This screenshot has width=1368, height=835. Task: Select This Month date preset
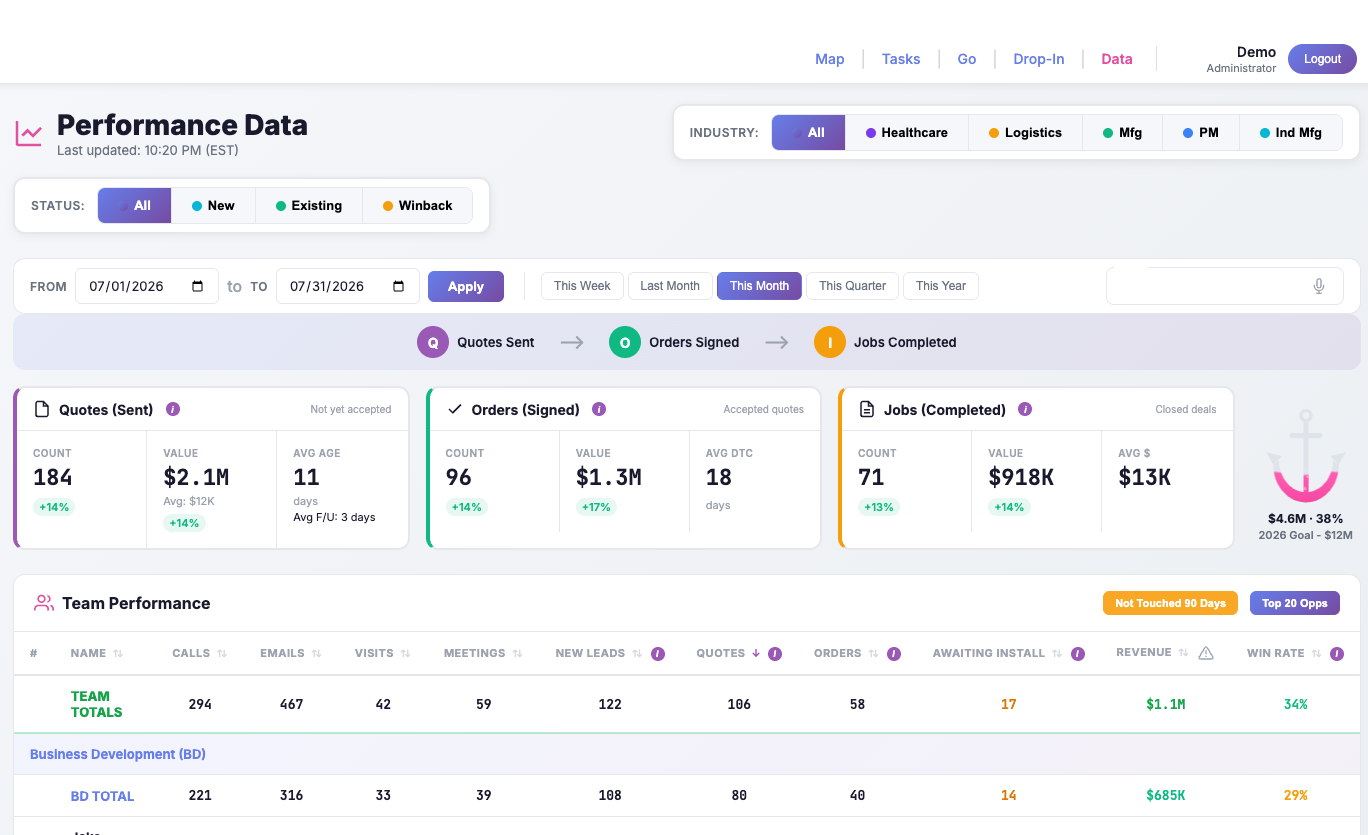[x=759, y=286]
